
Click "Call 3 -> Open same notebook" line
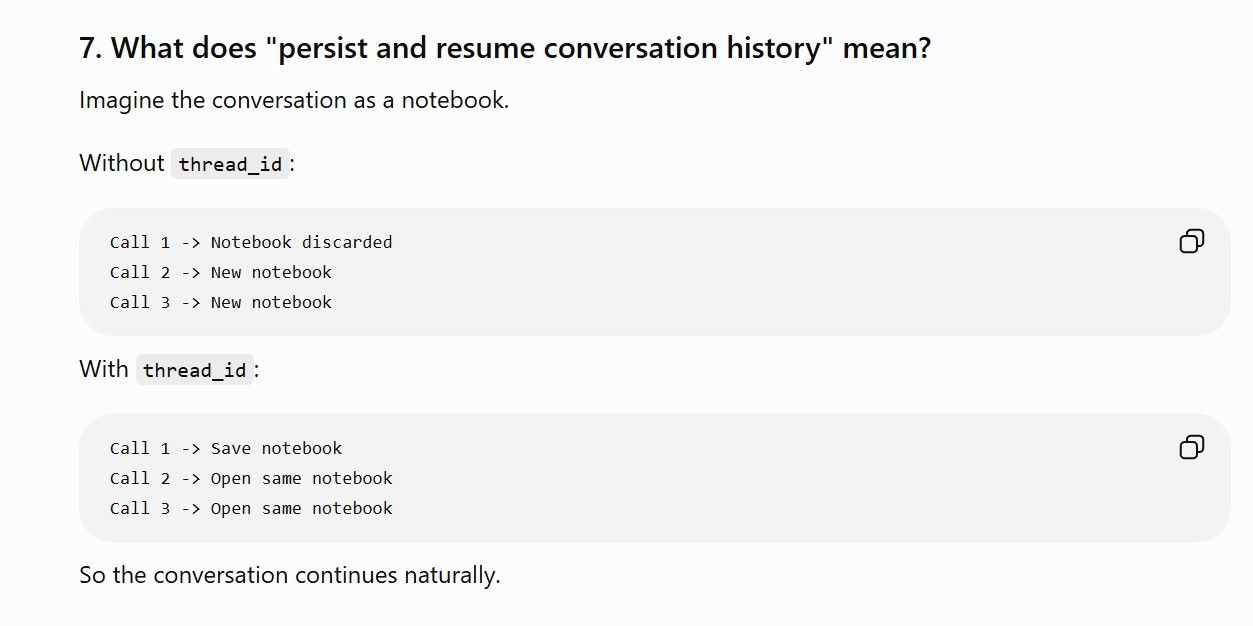(x=251, y=508)
